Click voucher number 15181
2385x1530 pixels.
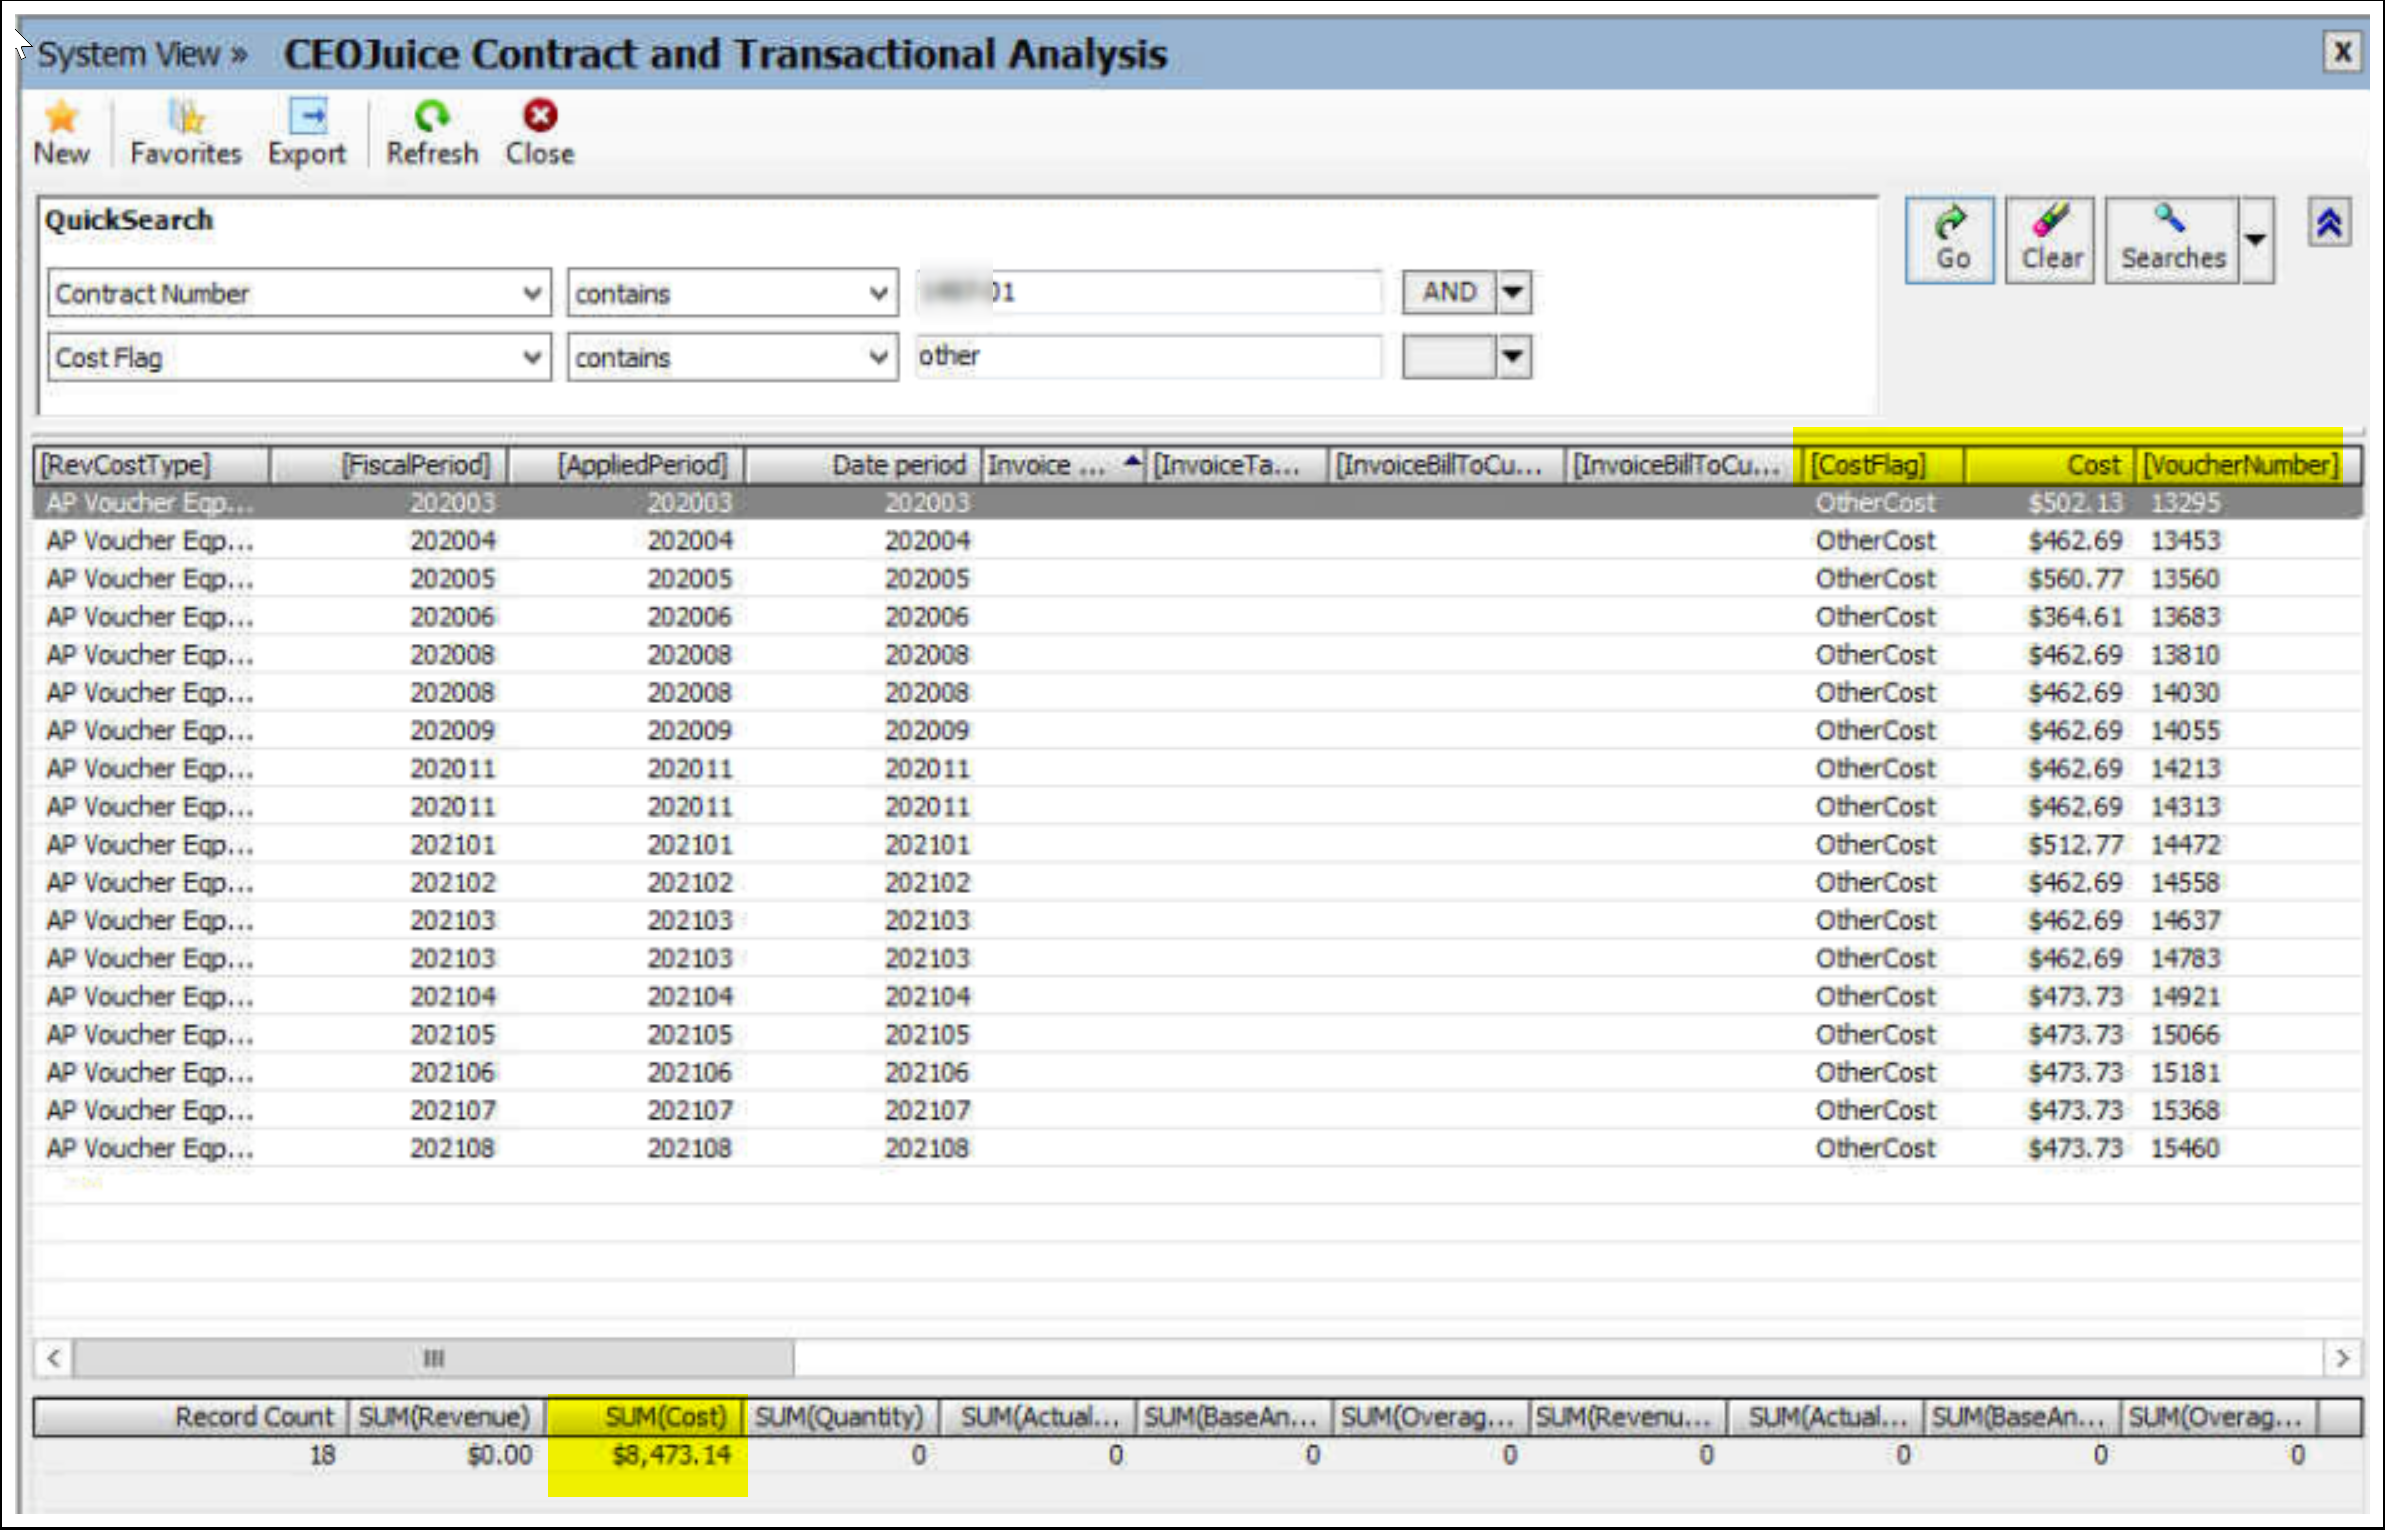[2185, 1073]
